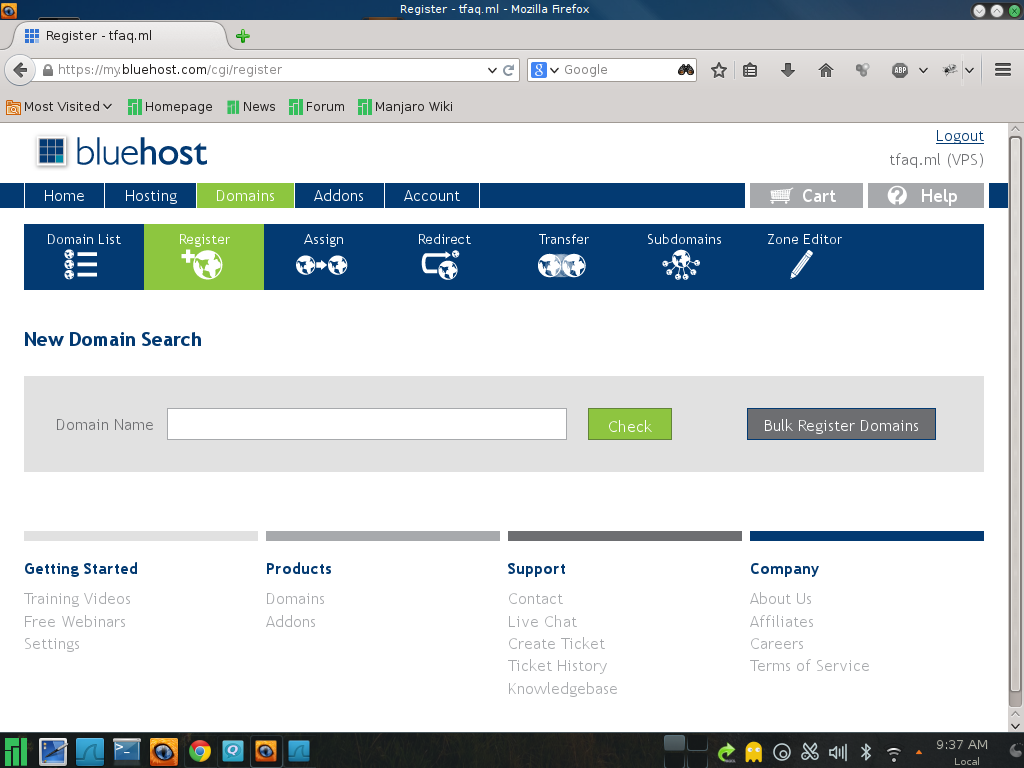
Task: Expand the Adblock Plus dropdown arrow
Action: coord(923,70)
